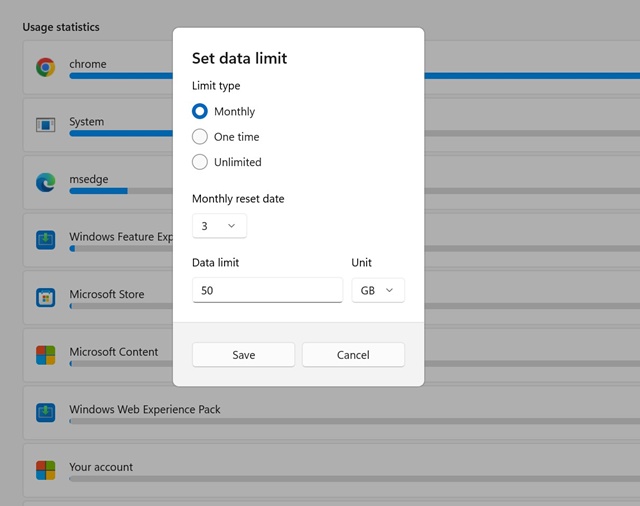Viewport: 640px width, 506px height.
Task: Select the Monthly limit type
Action: coord(200,112)
